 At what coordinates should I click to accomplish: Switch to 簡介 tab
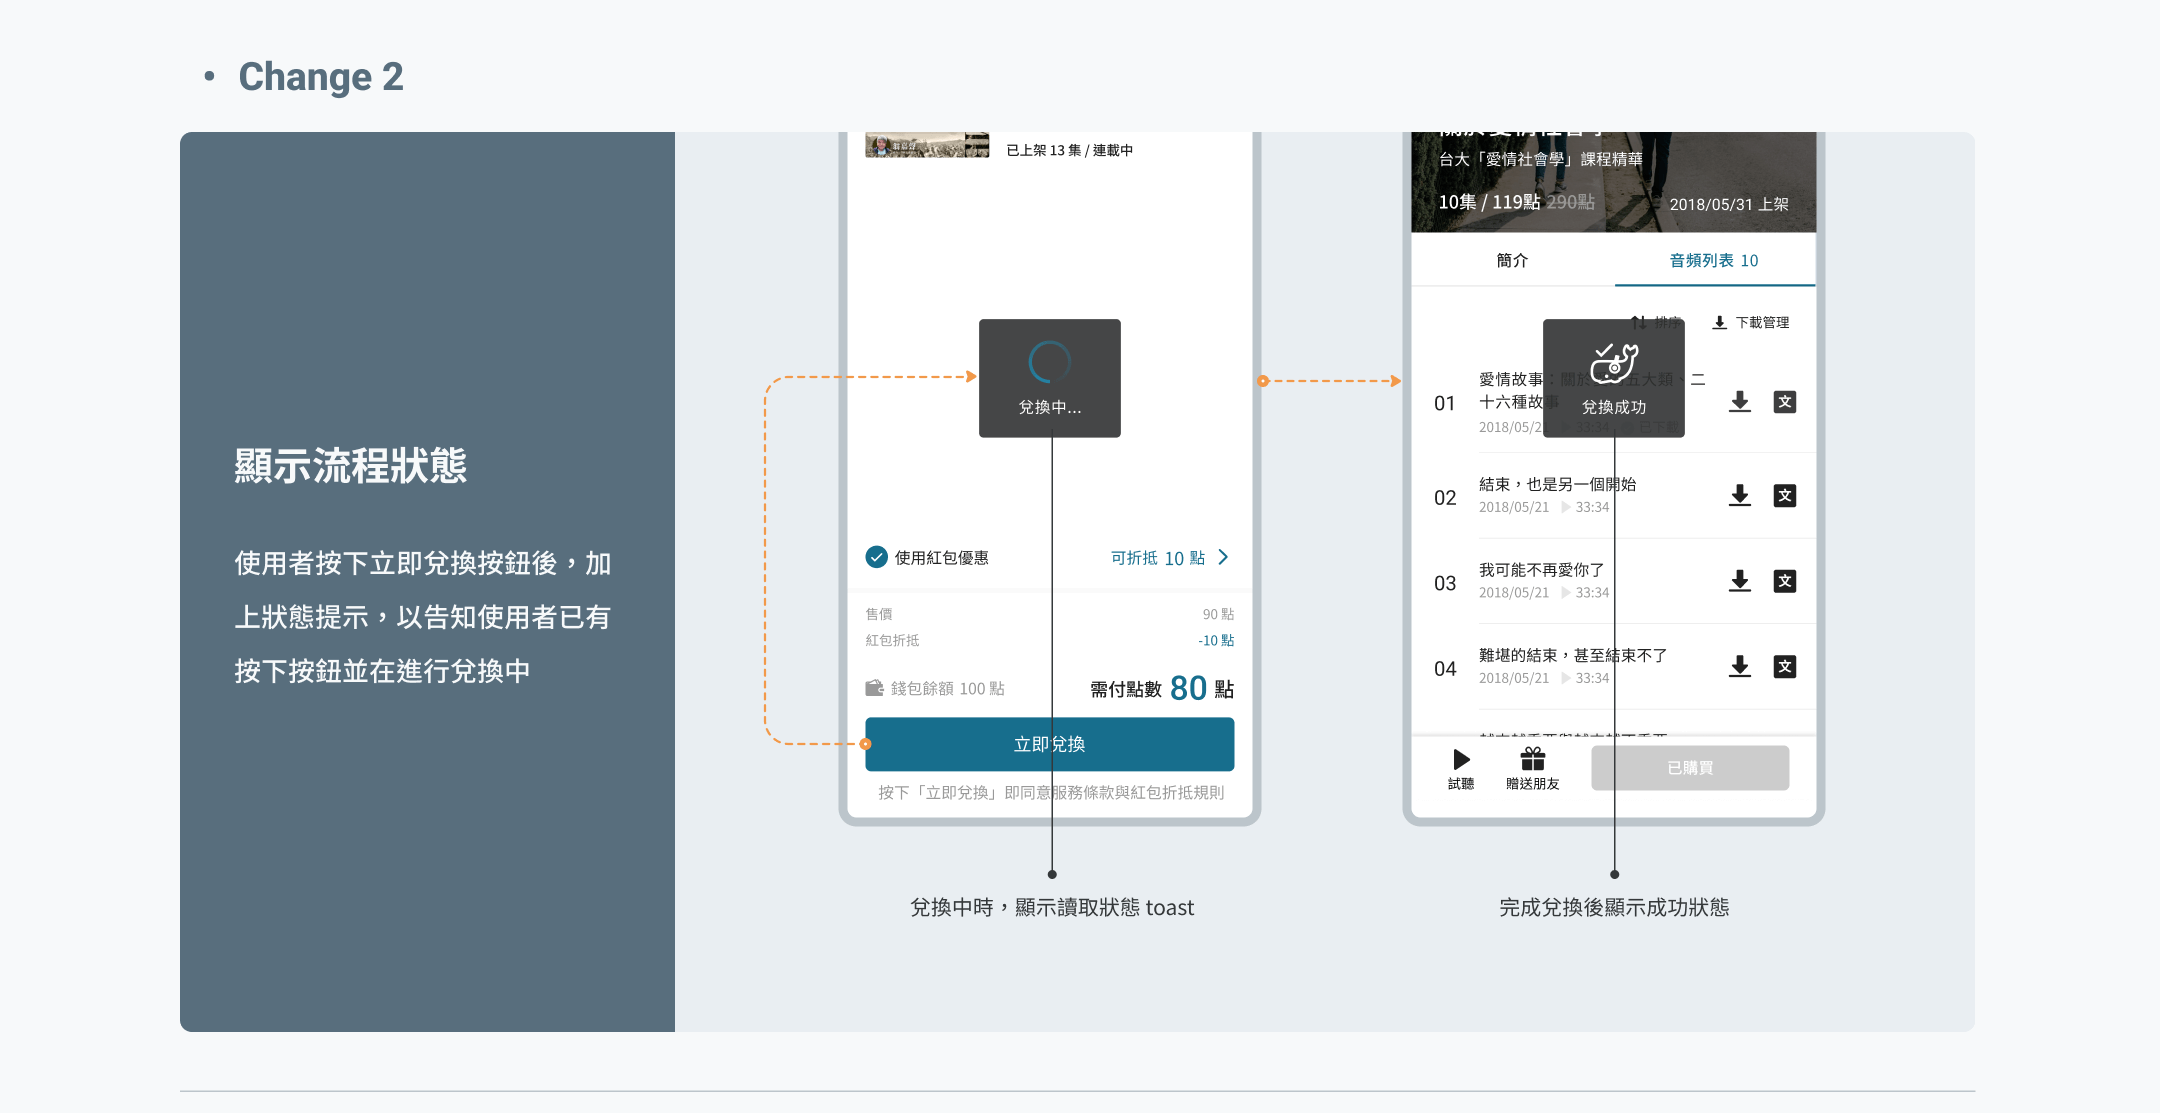[x=1512, y=260]
